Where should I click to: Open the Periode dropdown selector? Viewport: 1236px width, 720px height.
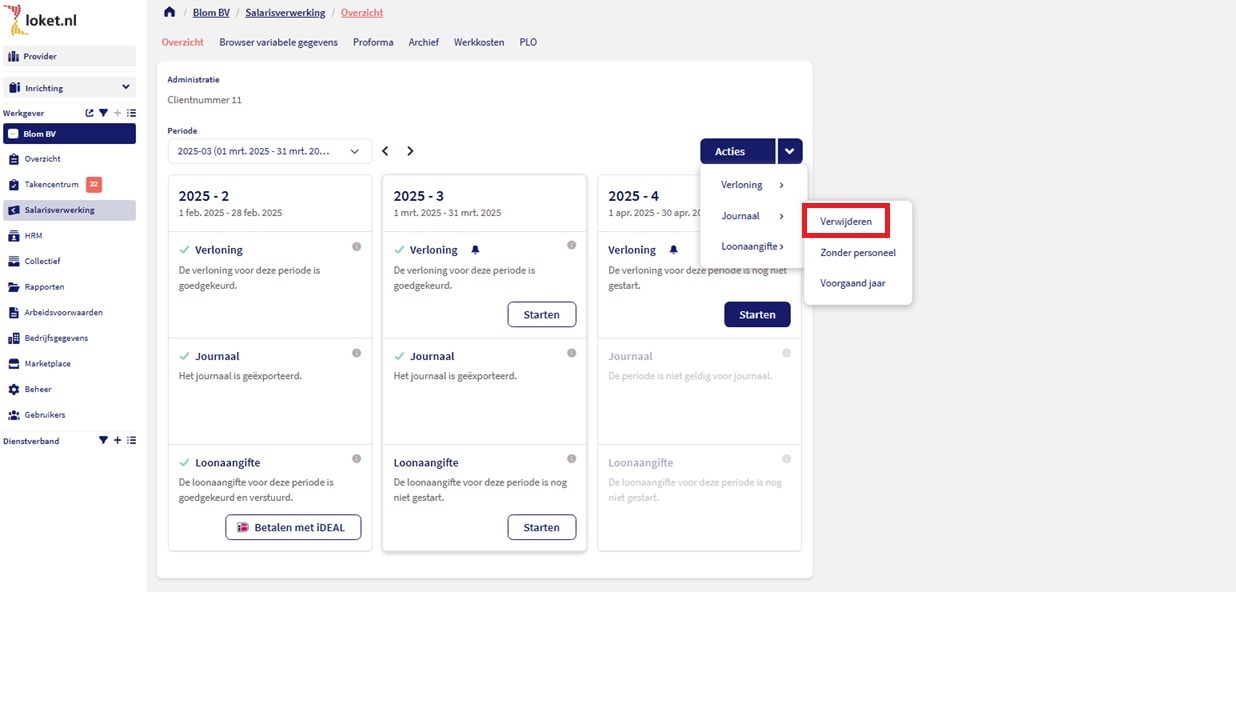269,151
